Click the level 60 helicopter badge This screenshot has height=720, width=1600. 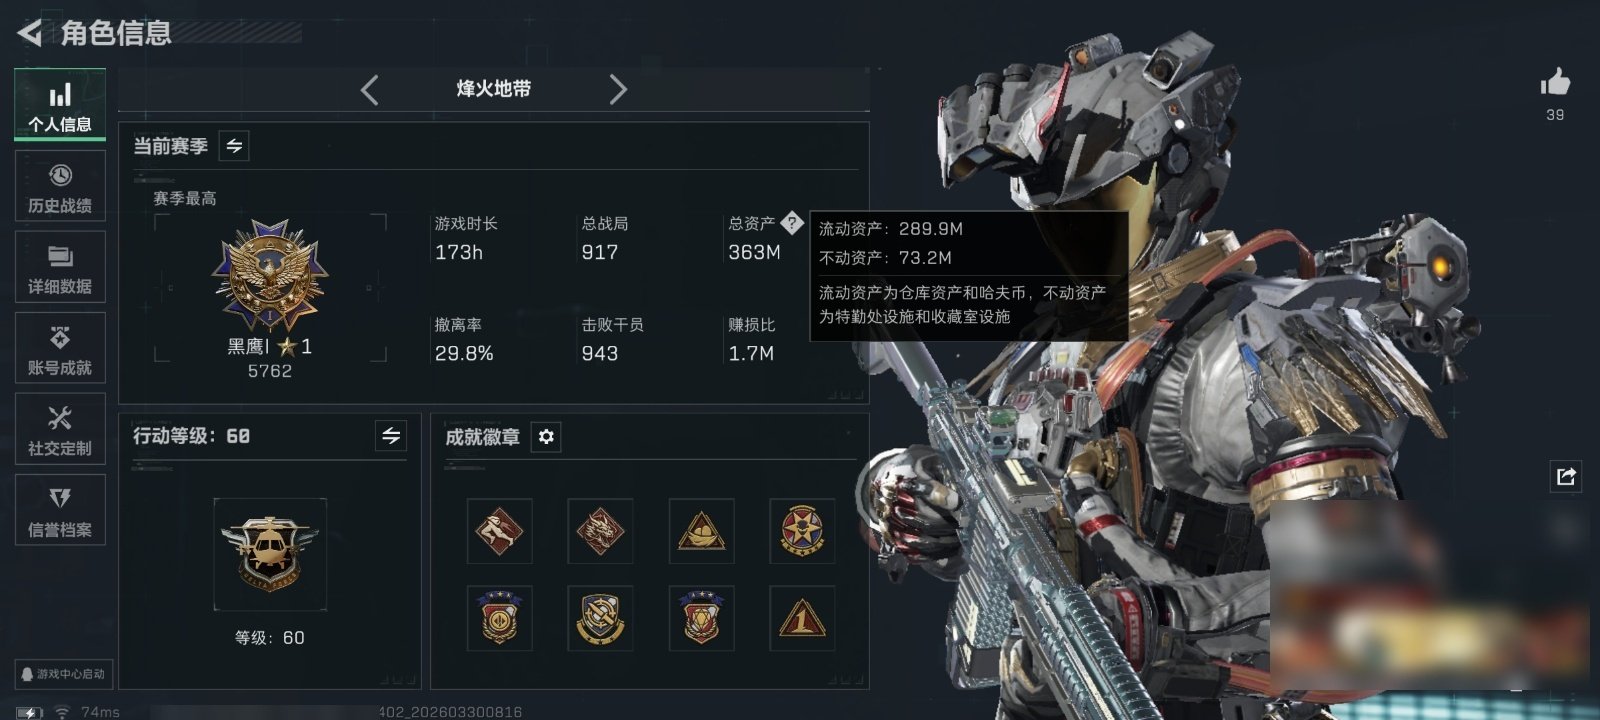[269, 553]
